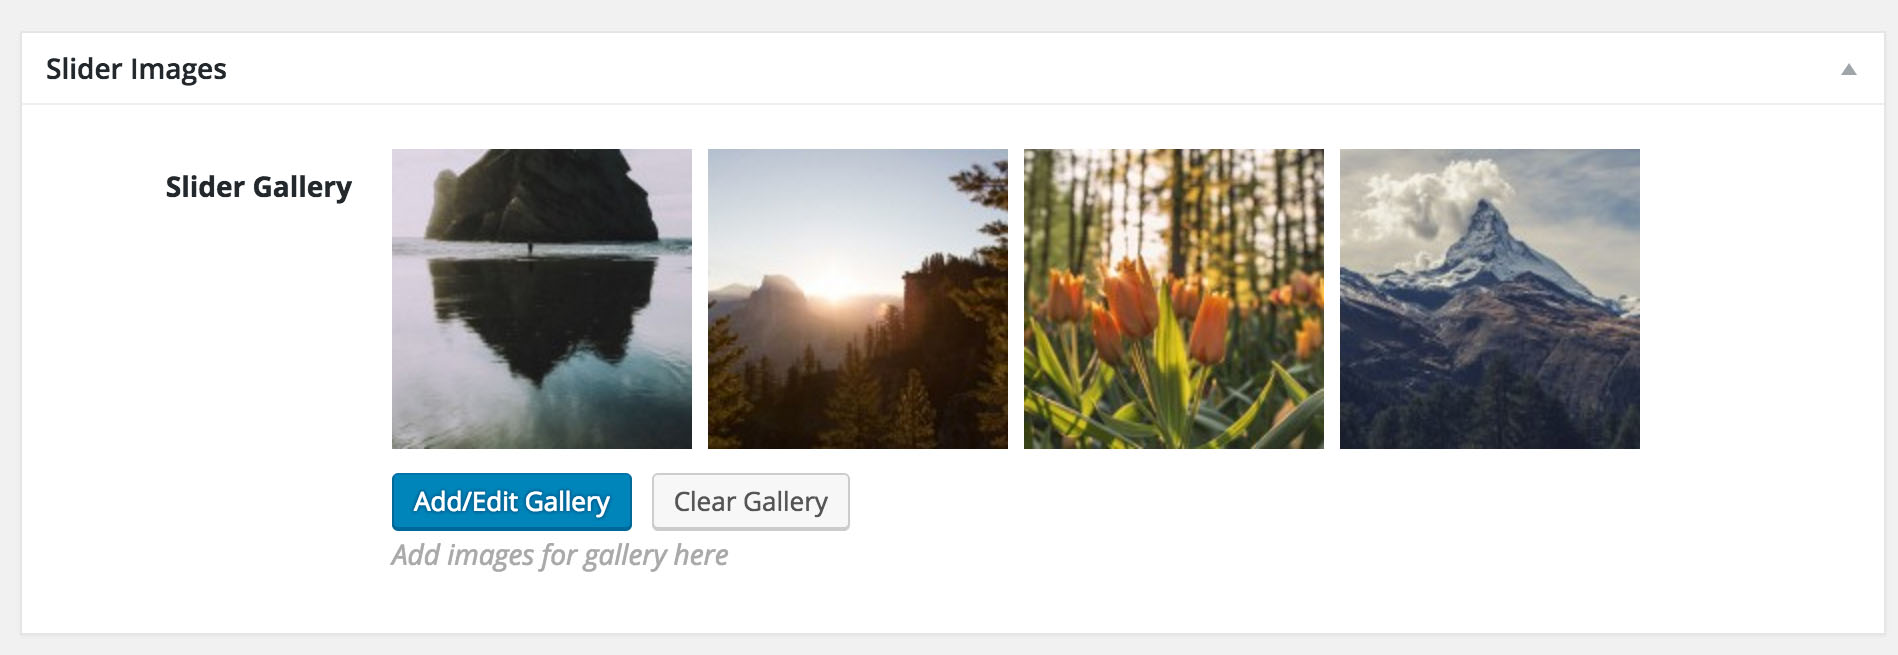Select the orange tulips thumbnail

pos(1173,298)
